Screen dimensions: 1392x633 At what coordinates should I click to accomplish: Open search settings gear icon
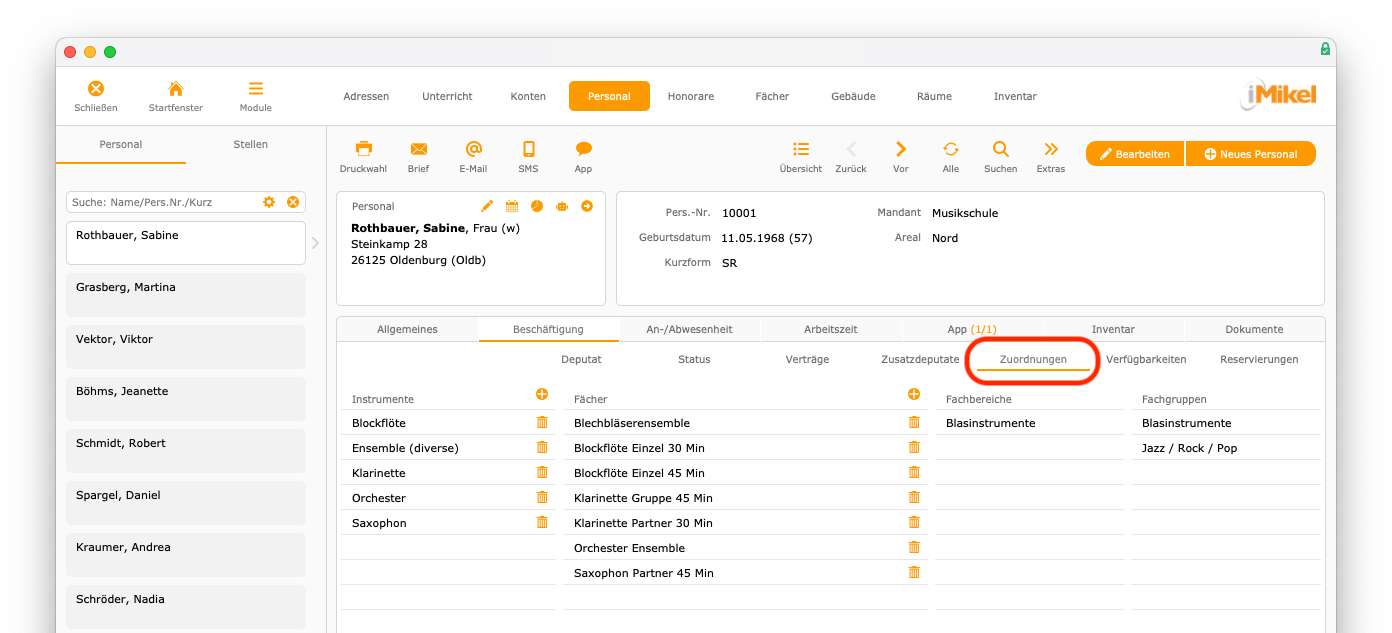click(269, 202)
